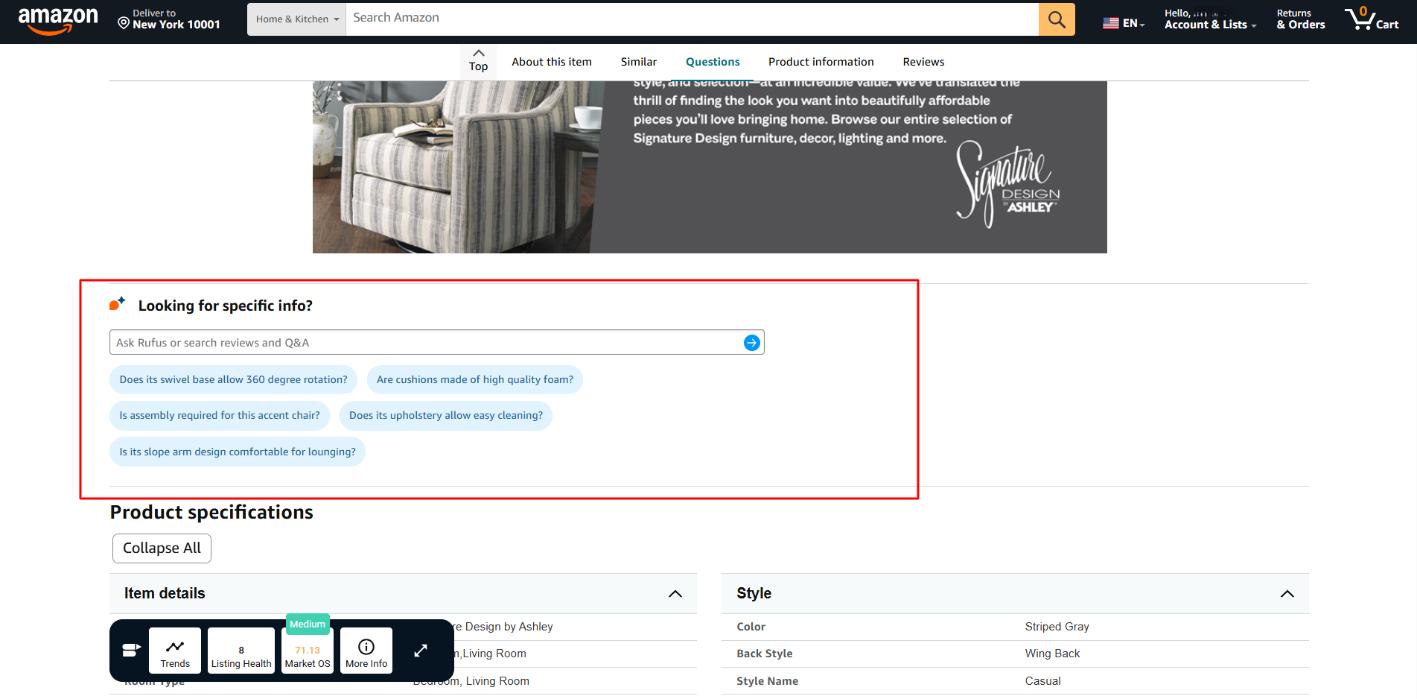1417x699 pixels.
Task: Open the Trends chart in extension toolbar
Action: (175, 651)
